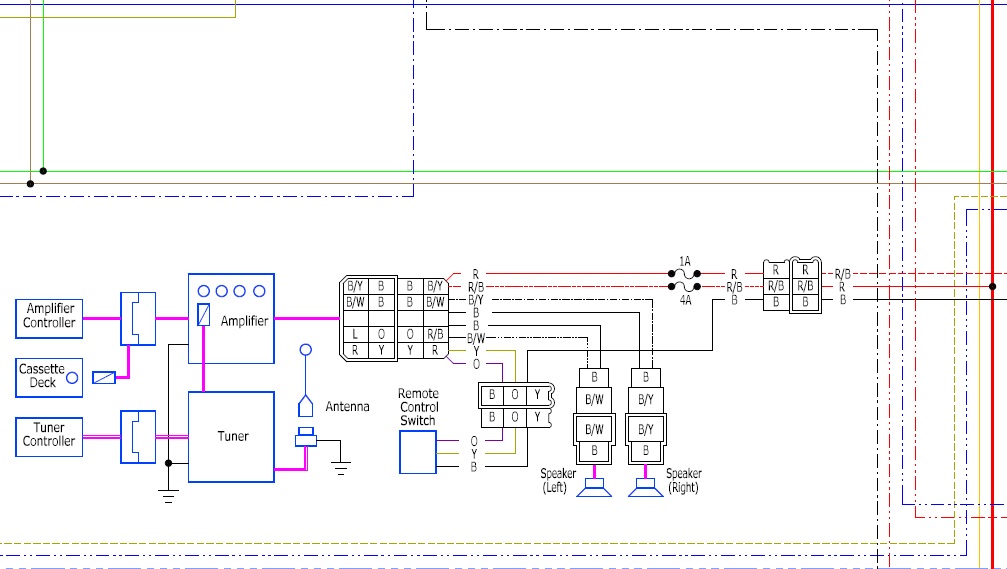Click the 4A fuse symbol
The height and width of the screenshot is (569, 1007).
684,287
